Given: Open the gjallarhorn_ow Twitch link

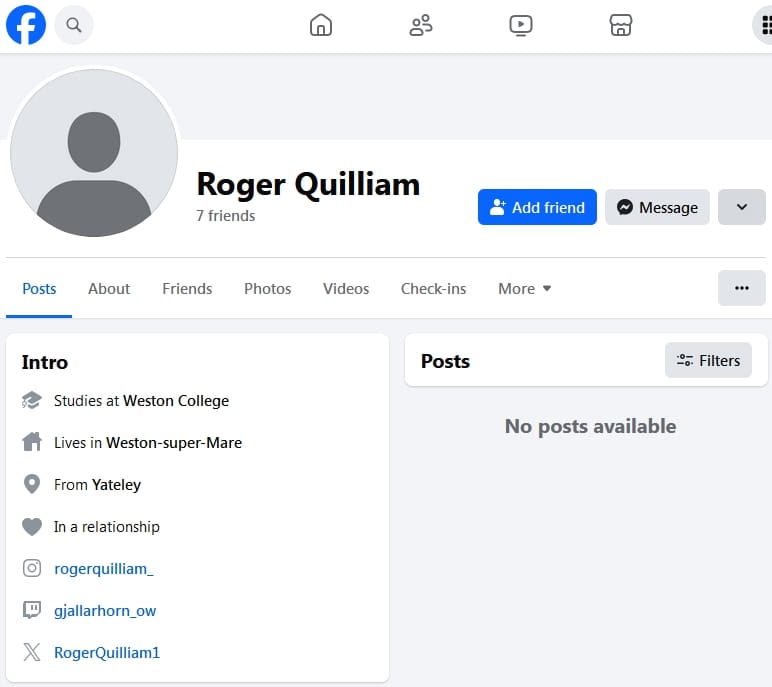Looking at the screenshot, I should tap(105, 611).
